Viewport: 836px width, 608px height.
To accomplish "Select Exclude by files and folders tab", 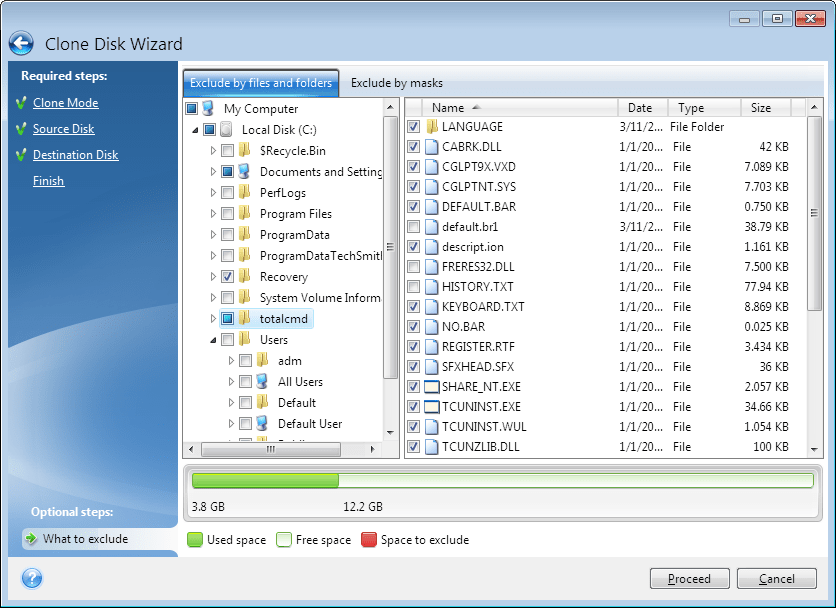I will 261,83.
